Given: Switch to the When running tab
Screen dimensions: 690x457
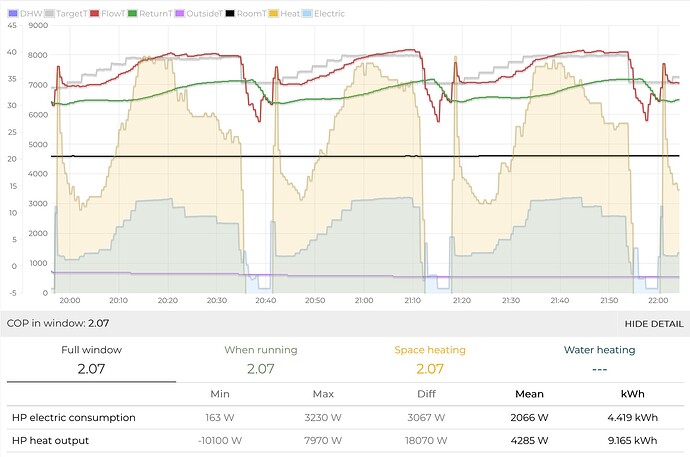Looking at the screenshot, I should pos(260,359).
